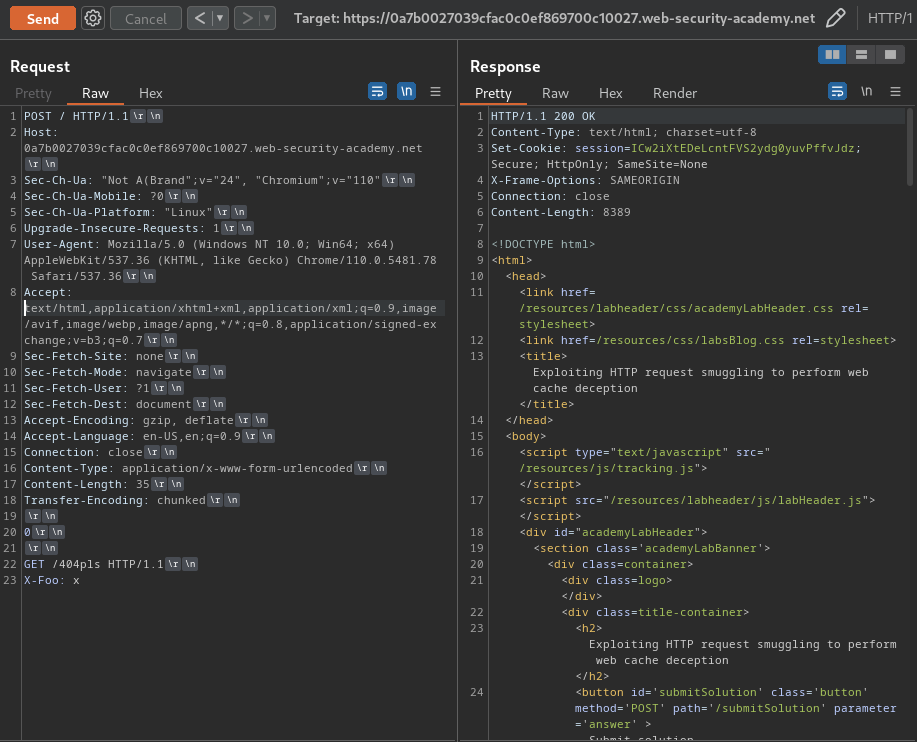917x742 pixels.
Task: Click 'Accept-Language: en-US,en;q=0.9' header
Action: point(132,436)
